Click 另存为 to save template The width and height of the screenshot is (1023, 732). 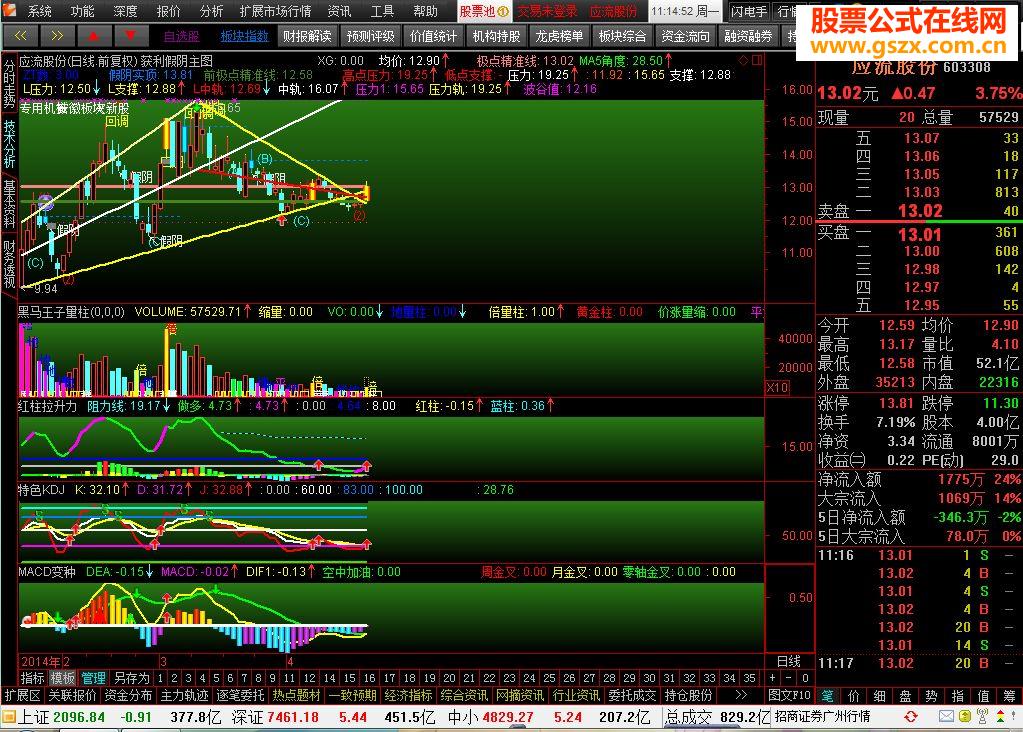pos(132,678)
